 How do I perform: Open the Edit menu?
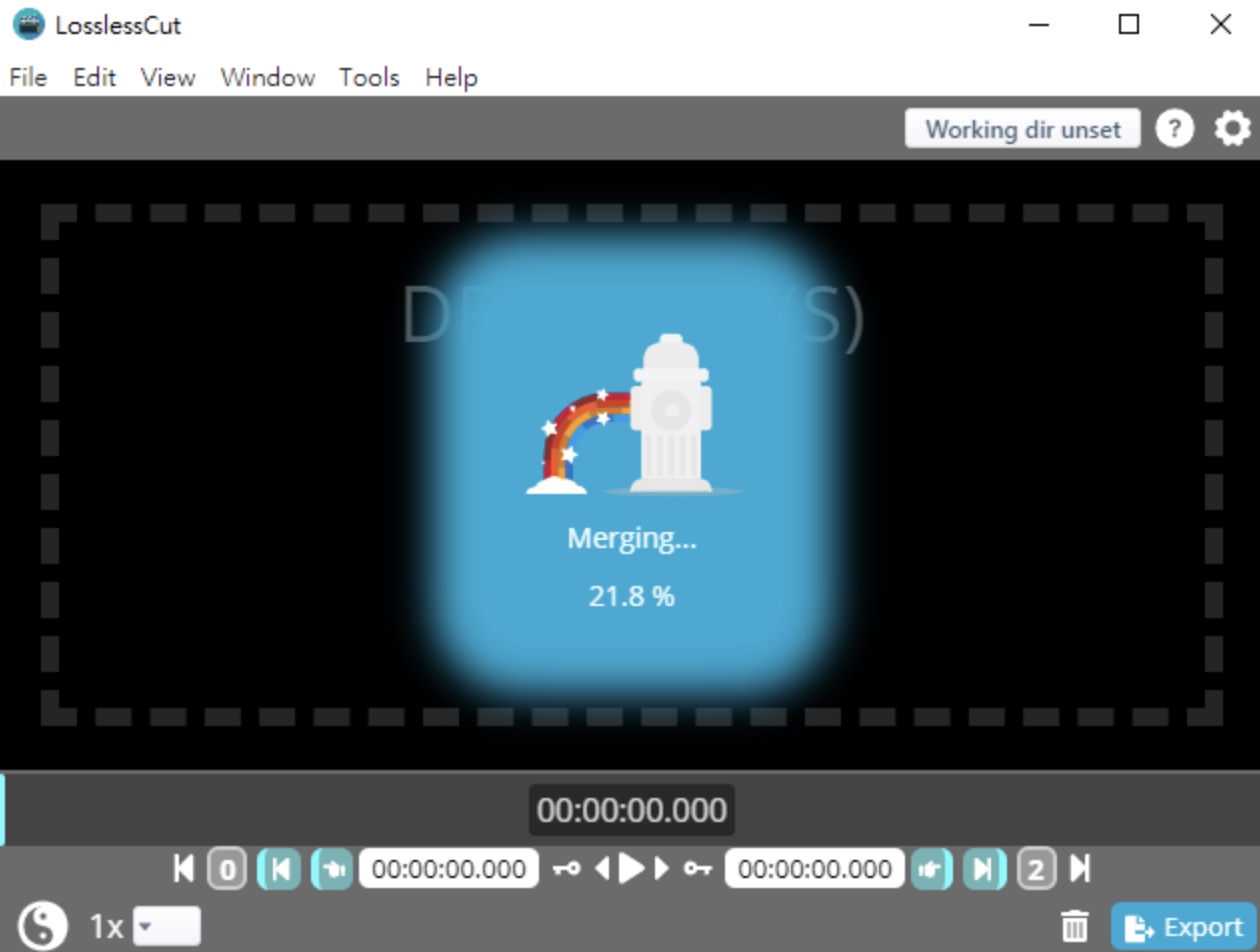(95, 77)
